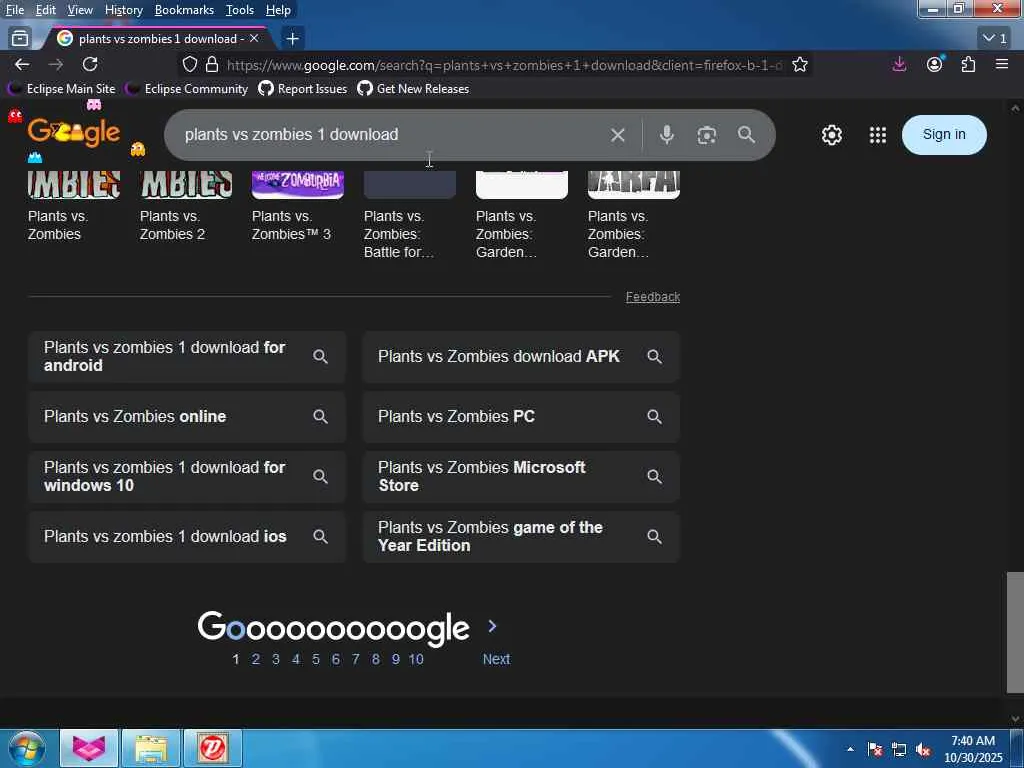Screen dimensions: 1024x768
Task: Open the pink fox browser taskbar icon
Action: (x=89, y=748)
